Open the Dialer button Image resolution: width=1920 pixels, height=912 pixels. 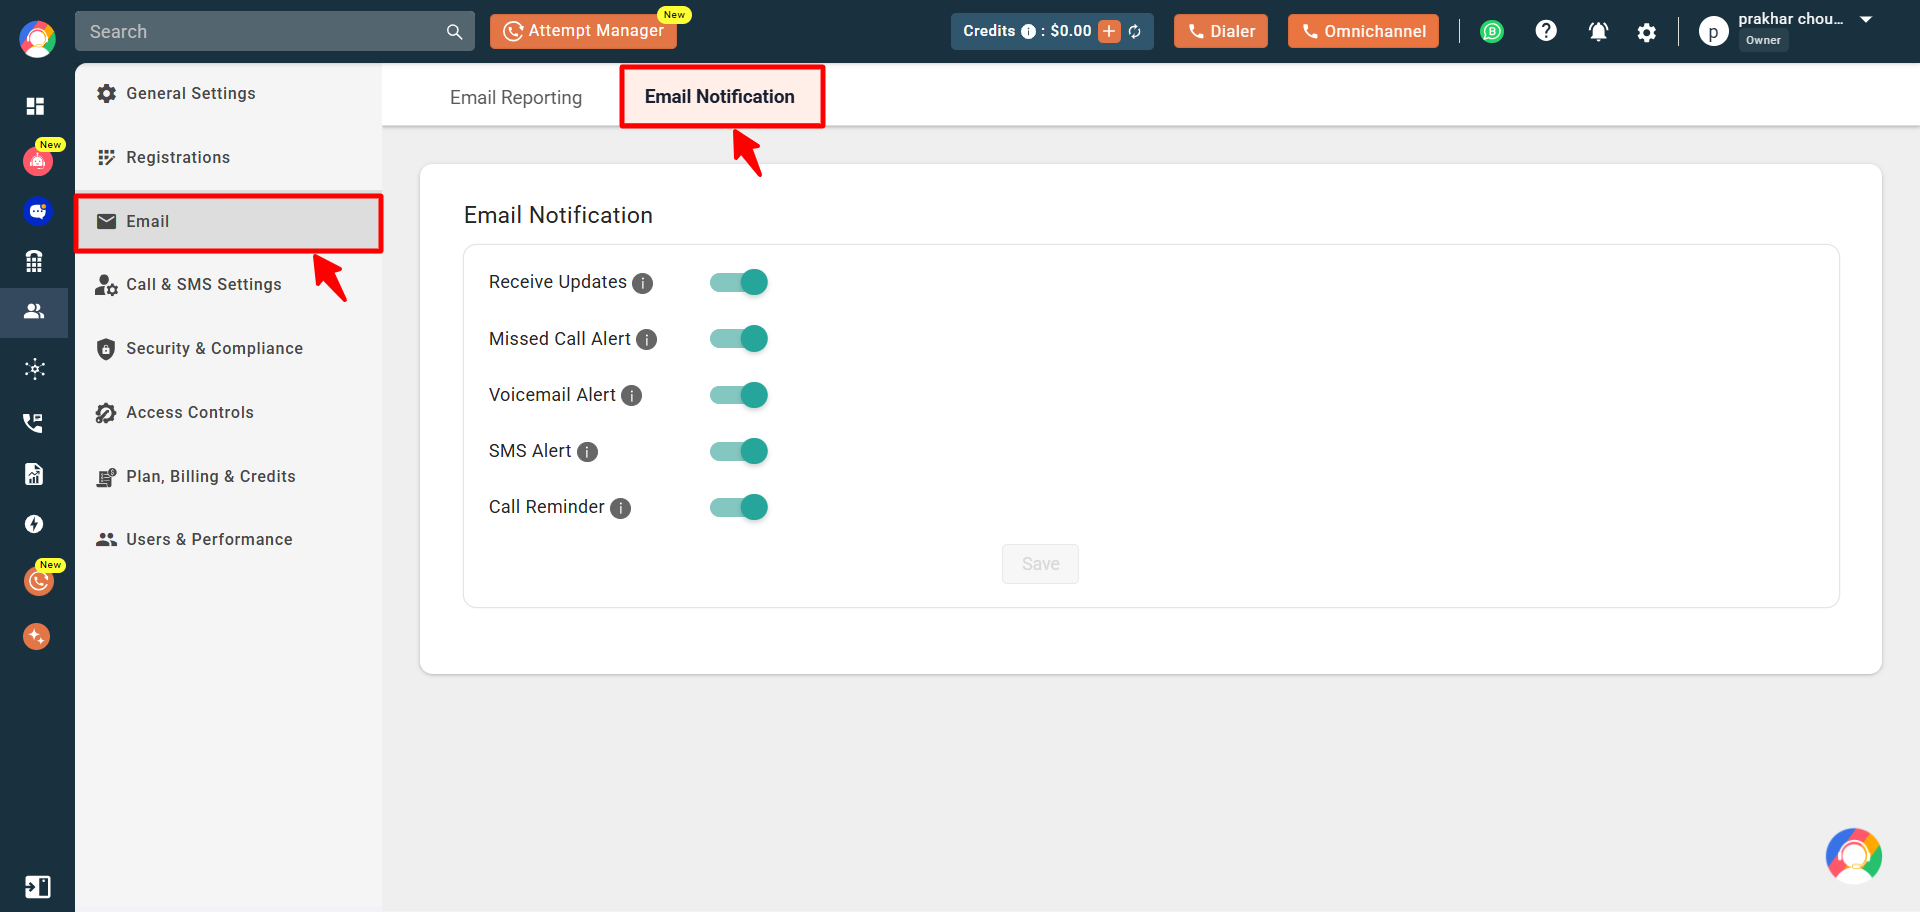[x=1221, y=31]
